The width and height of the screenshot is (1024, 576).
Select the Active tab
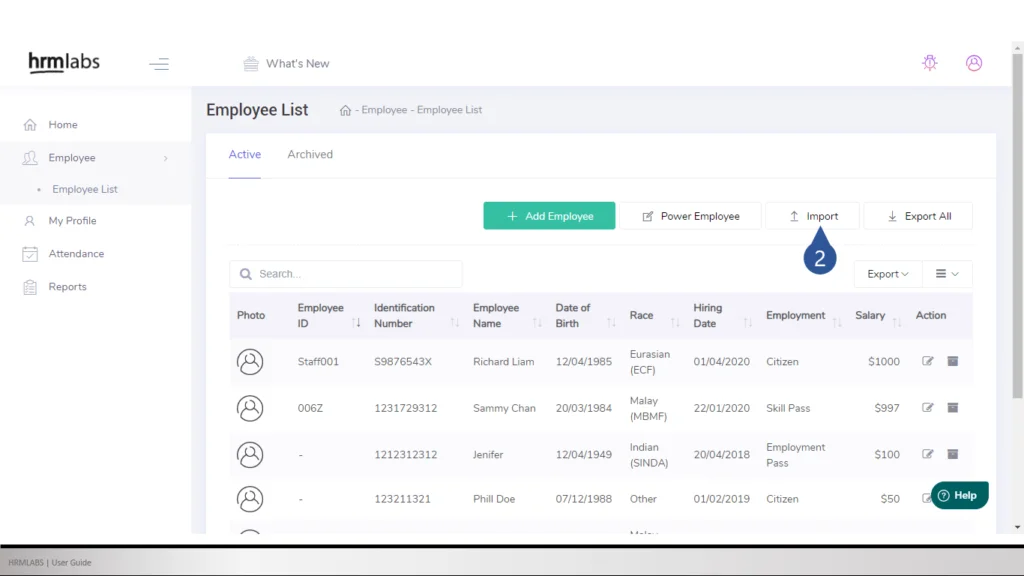click(244, 154)
